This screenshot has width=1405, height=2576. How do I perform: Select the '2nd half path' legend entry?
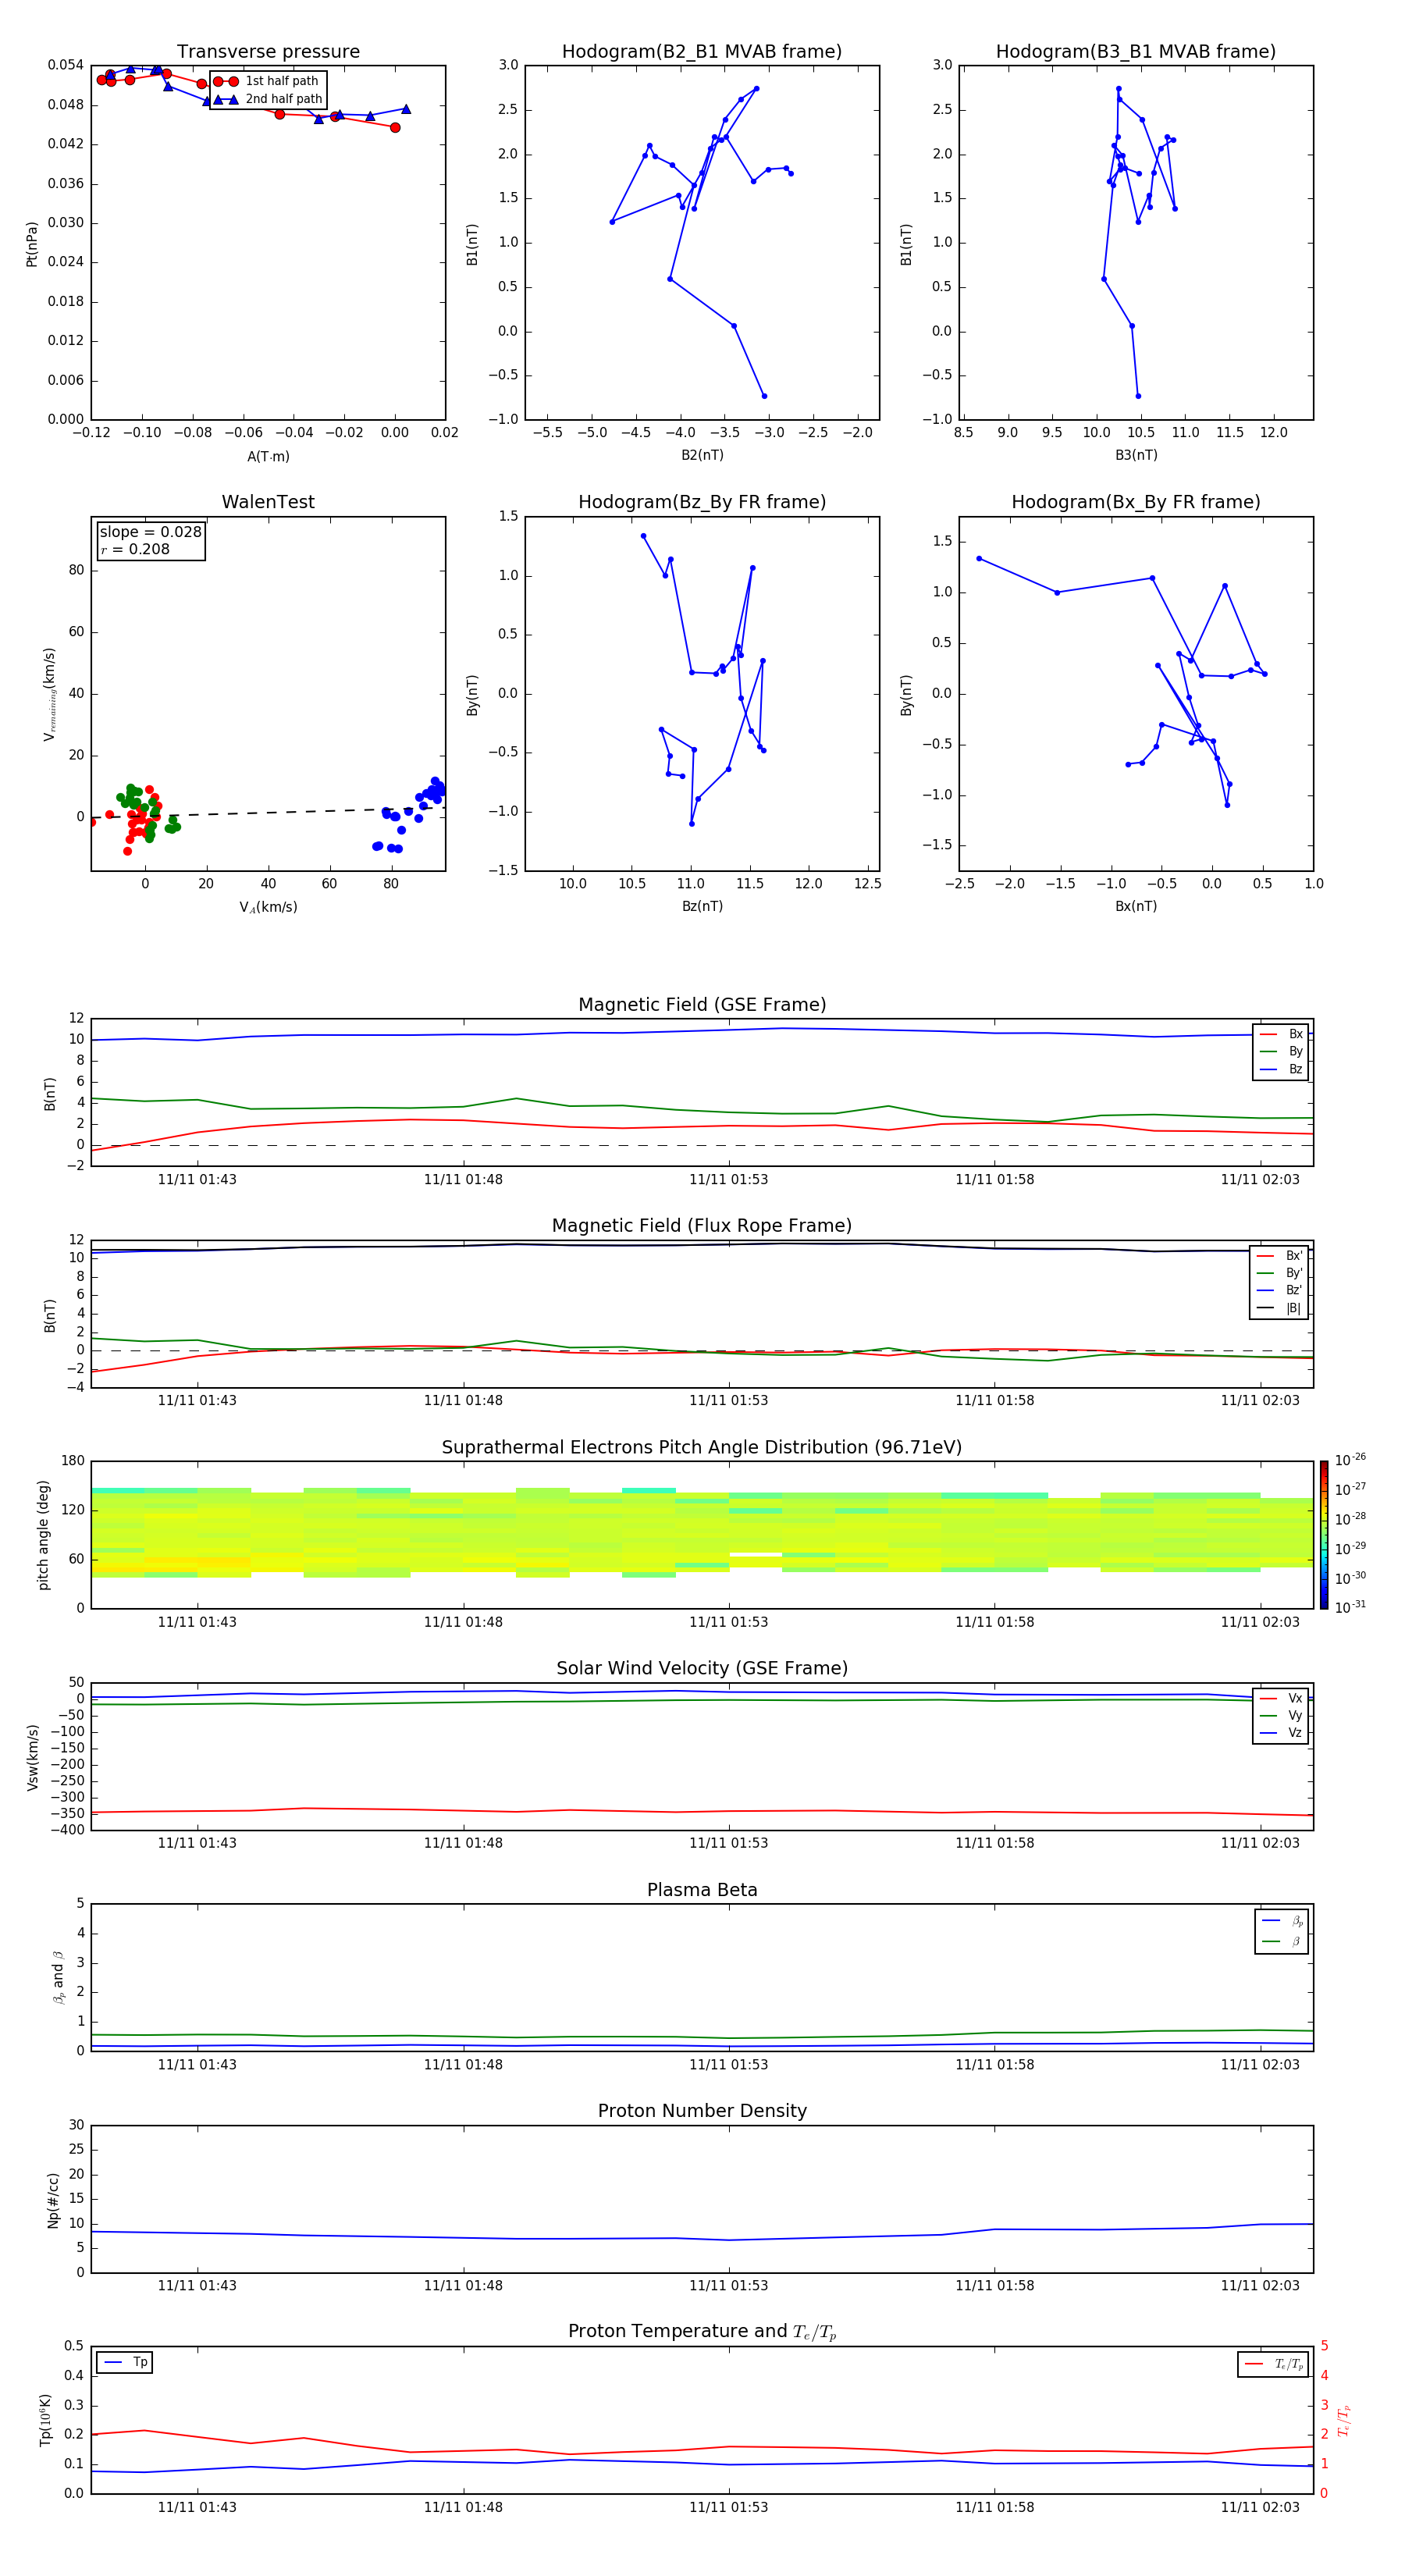(x=268, y=99)
